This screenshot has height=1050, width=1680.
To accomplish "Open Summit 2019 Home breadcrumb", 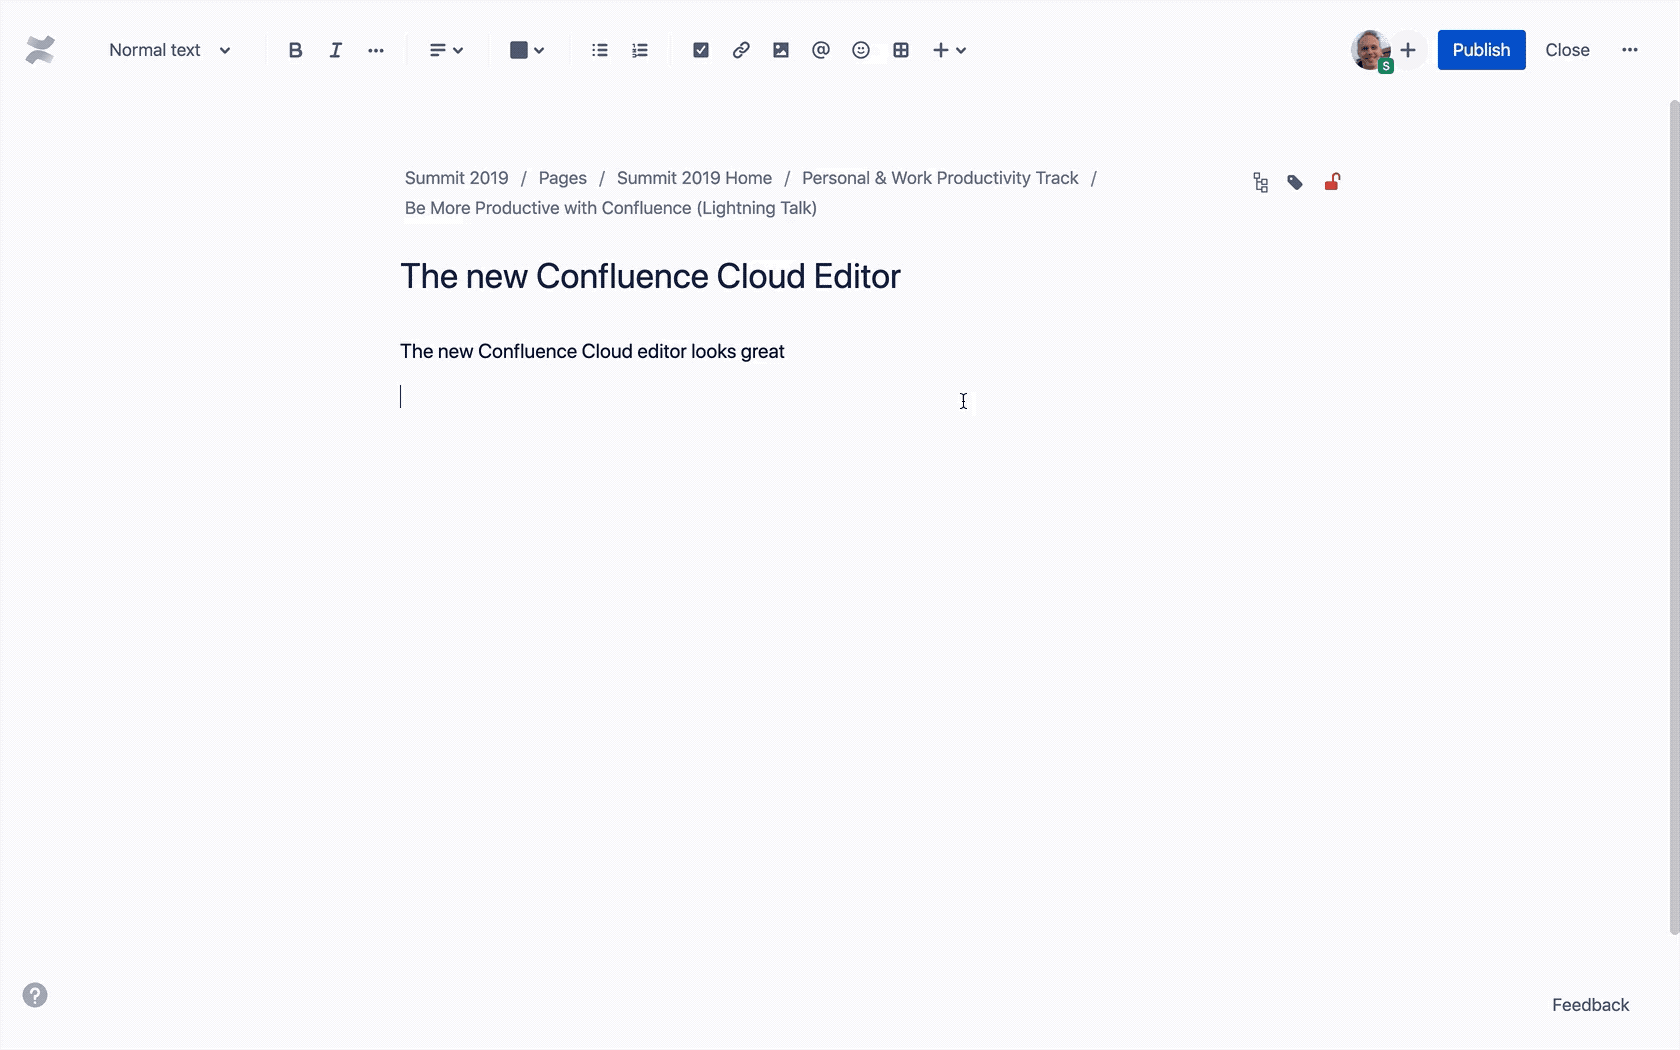I will (x=694, y=178).
